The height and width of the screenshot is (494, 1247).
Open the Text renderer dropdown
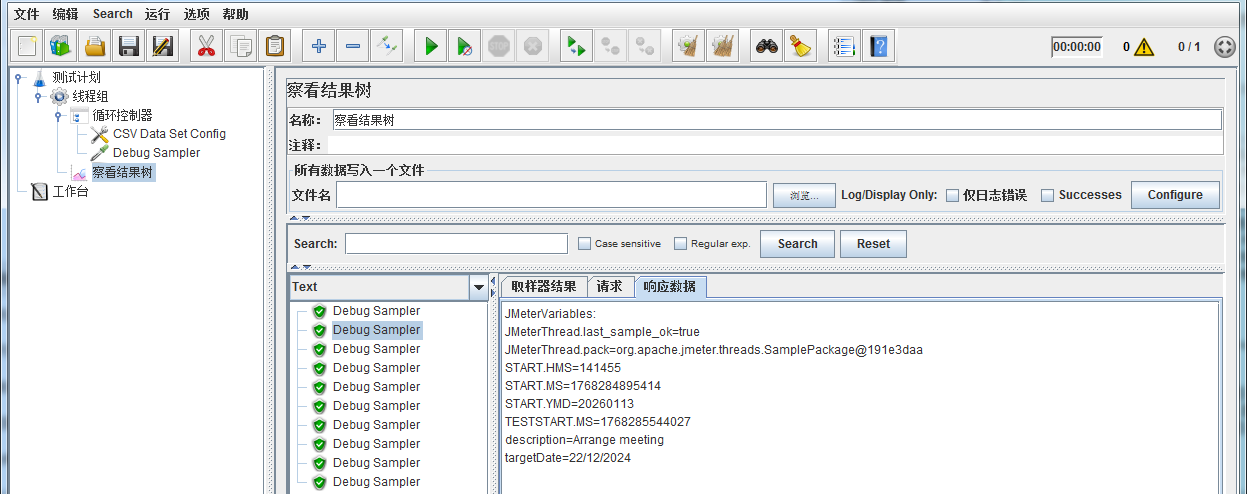(x=478, y=287)
